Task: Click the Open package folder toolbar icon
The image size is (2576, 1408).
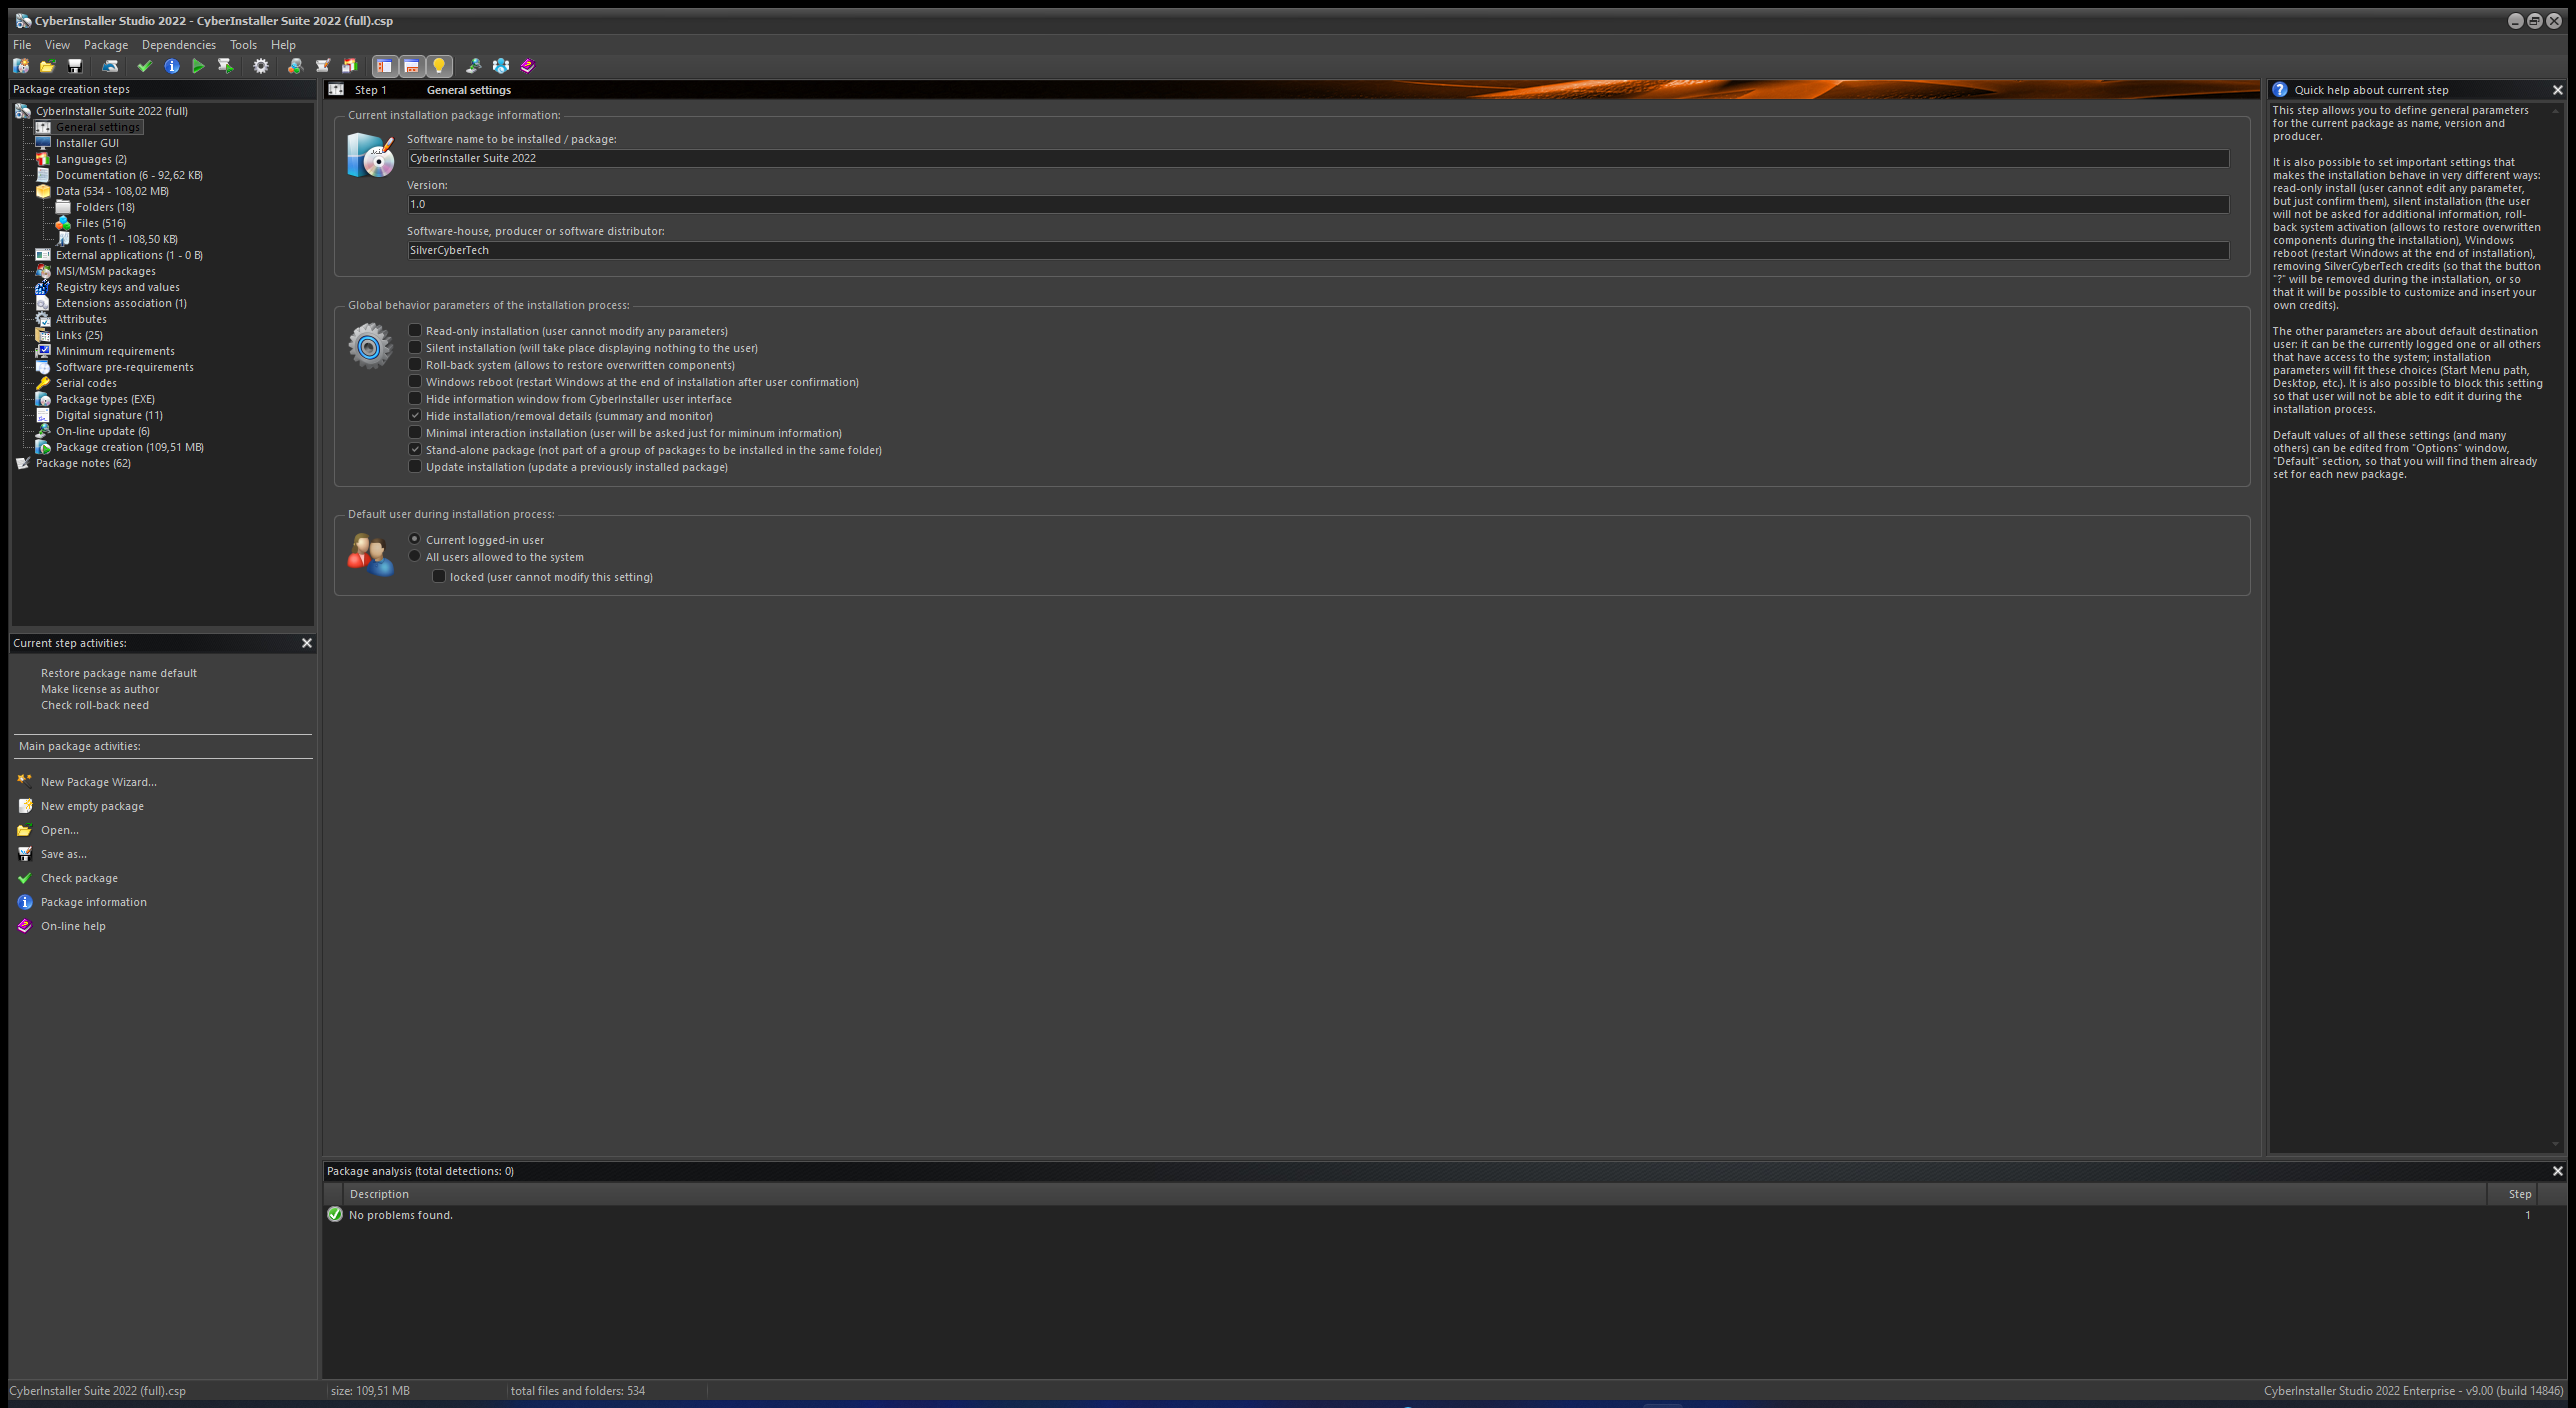Action: pyautogui.click(x=47, y=66)
